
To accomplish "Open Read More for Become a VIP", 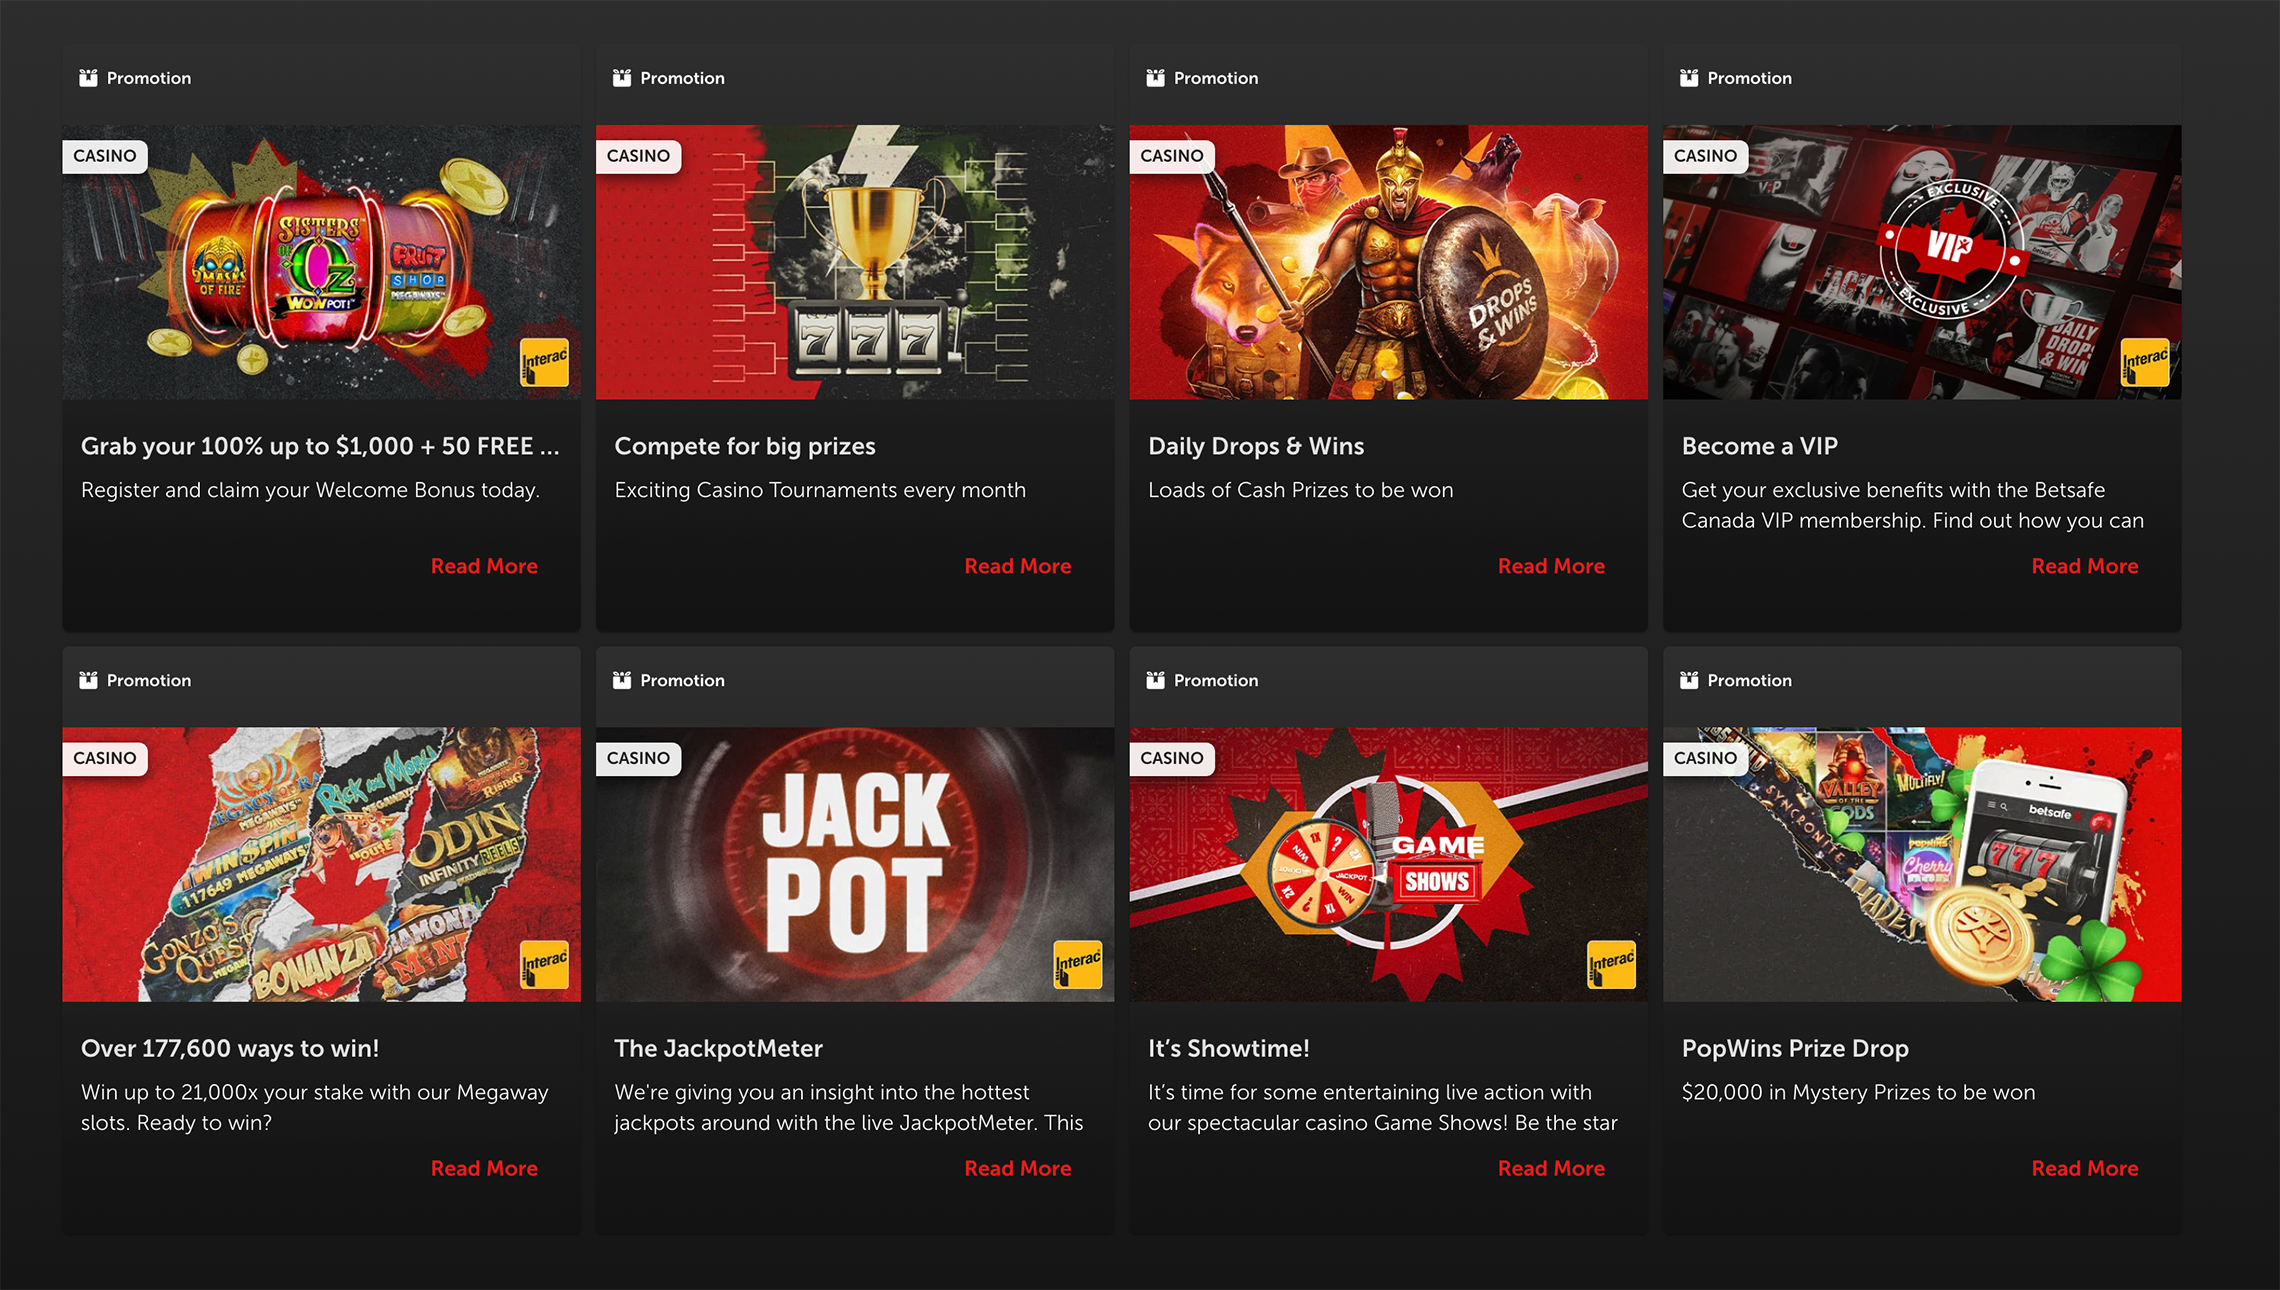I will pos(2085,566).
